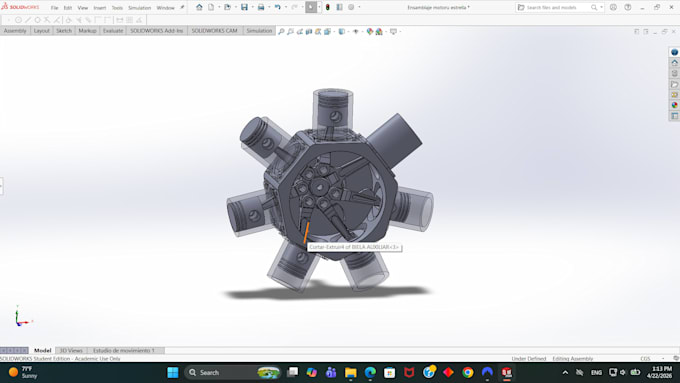
Task: Click in Search files and models field
Action: point(552,7)
